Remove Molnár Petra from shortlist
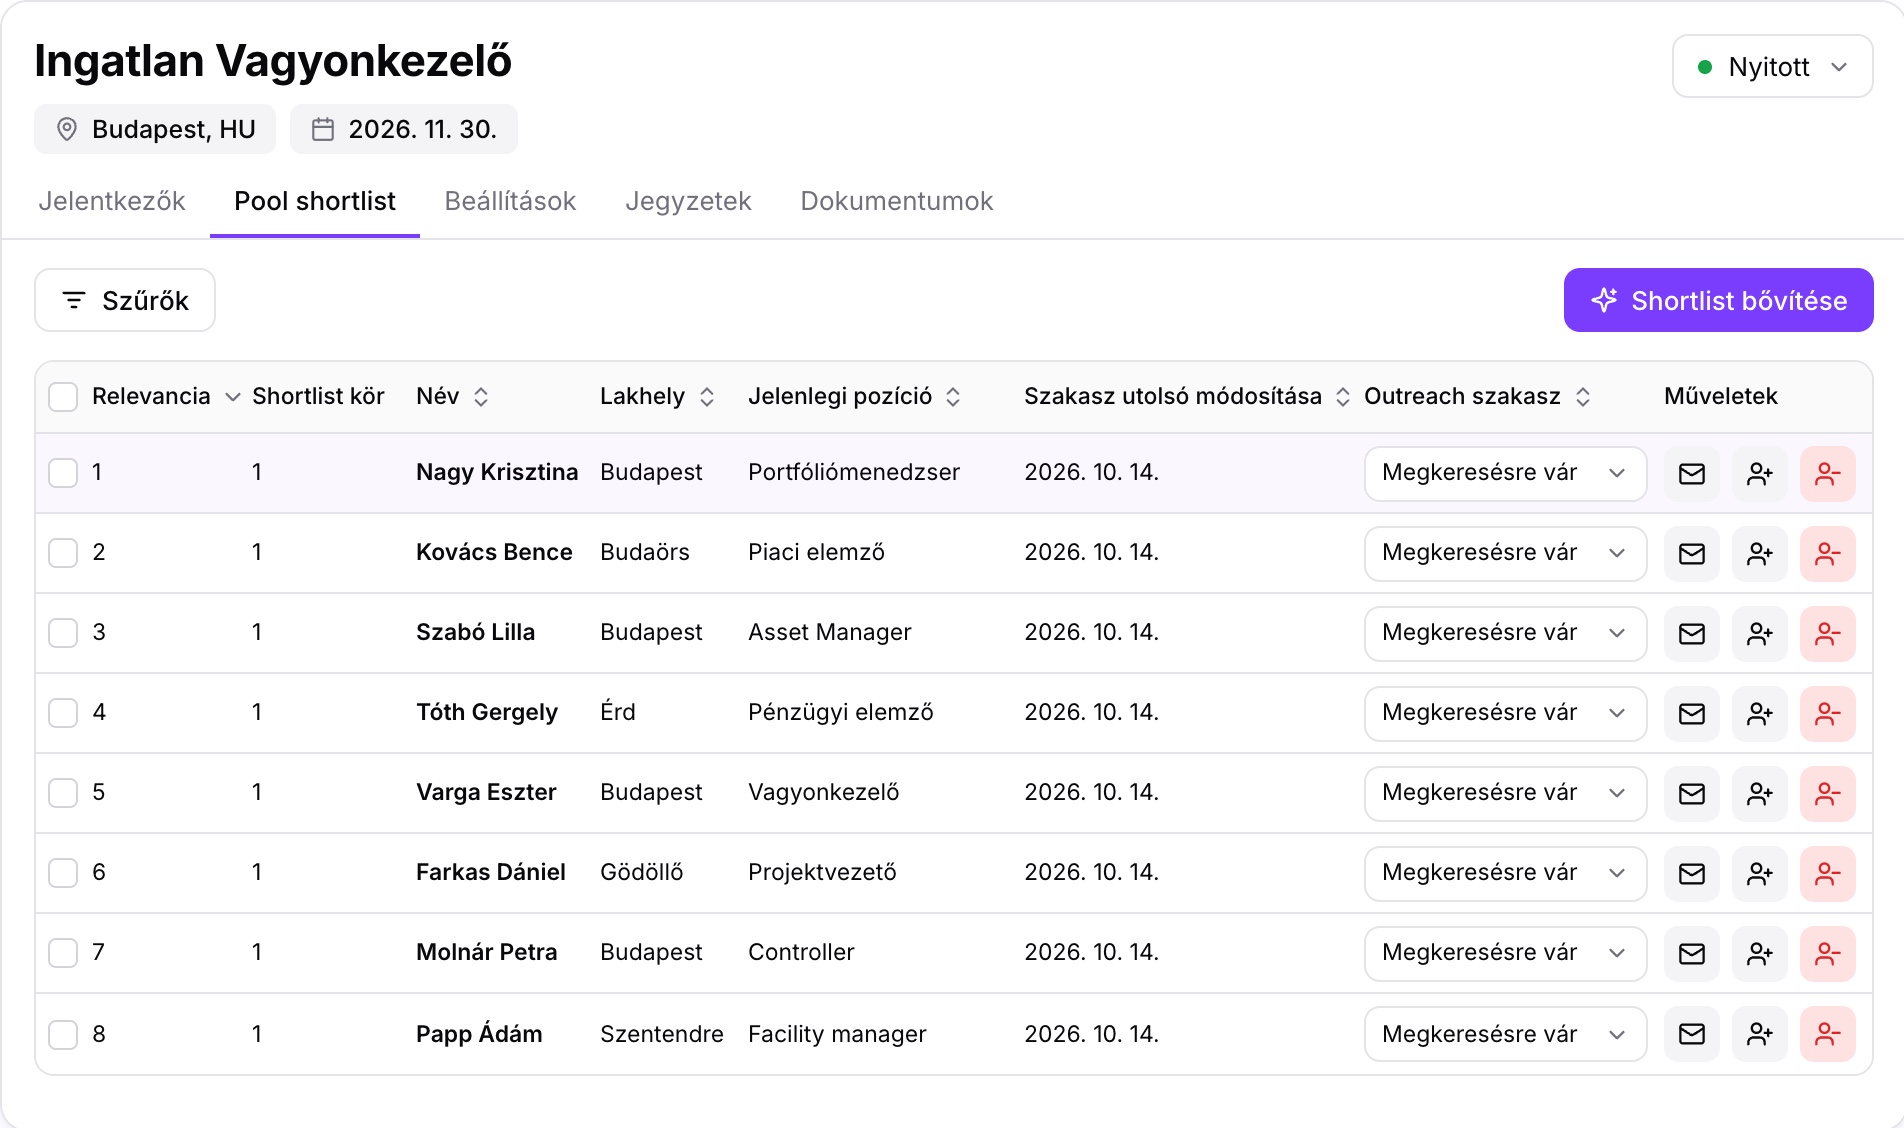The height and width of the screenshot is (1128, 1904). pos(1827,954)
